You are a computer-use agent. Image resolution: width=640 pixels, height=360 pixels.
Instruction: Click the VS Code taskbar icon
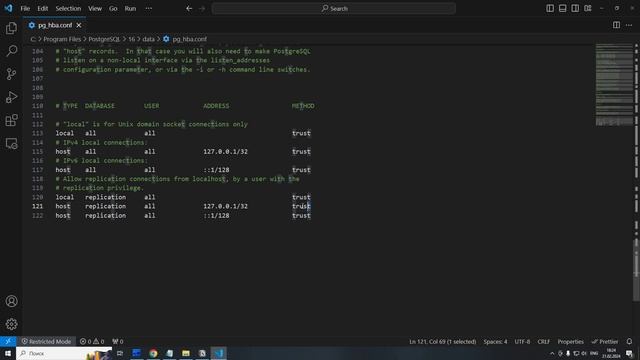tap(219, 353)
